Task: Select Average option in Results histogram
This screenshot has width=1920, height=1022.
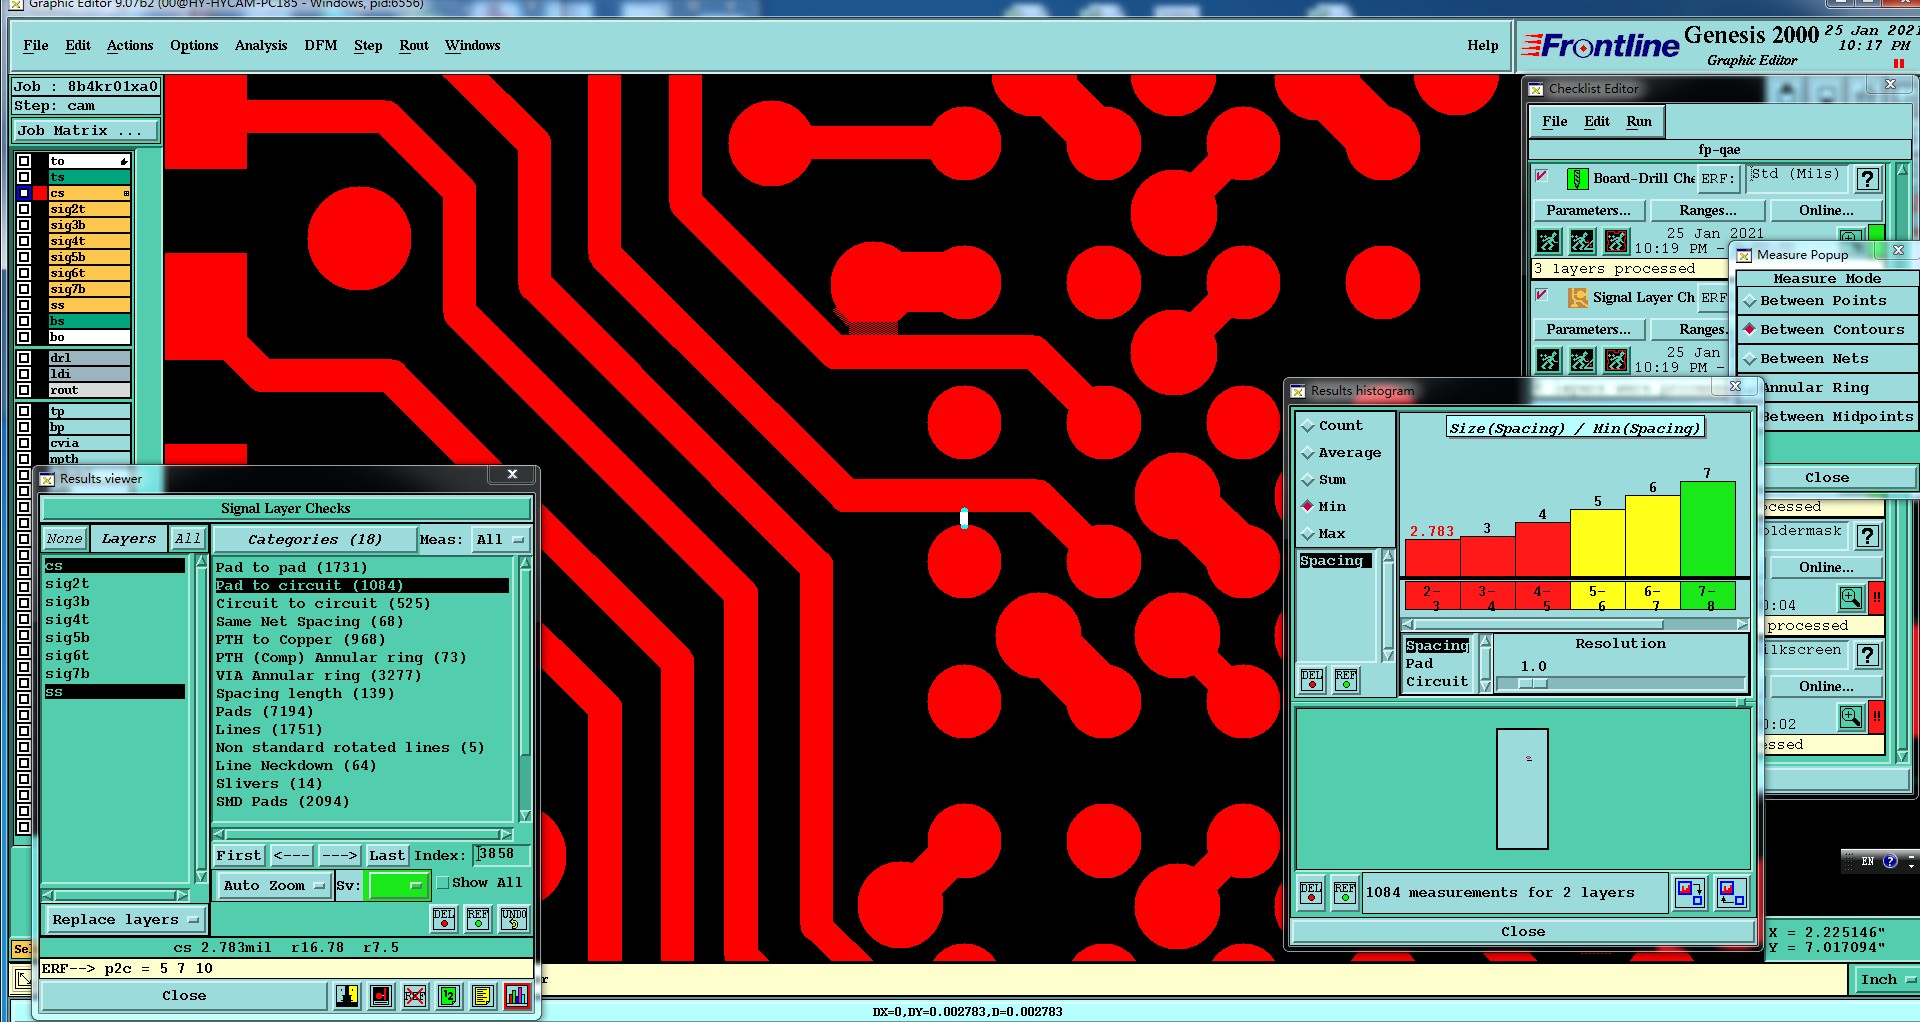Action: [x=1341, y=453]
